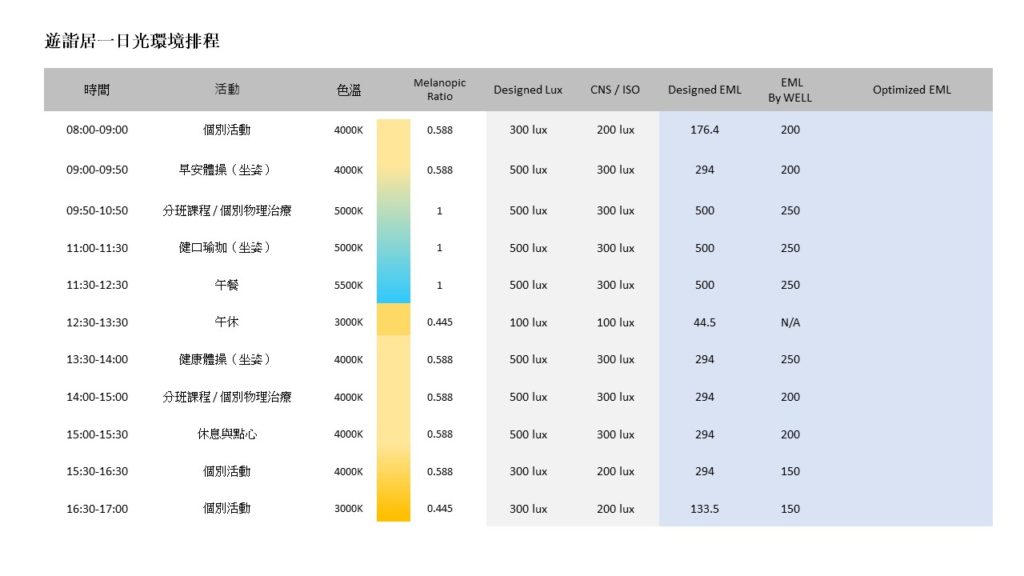Click the Melanopic Ratio column header

click(440, 89)
